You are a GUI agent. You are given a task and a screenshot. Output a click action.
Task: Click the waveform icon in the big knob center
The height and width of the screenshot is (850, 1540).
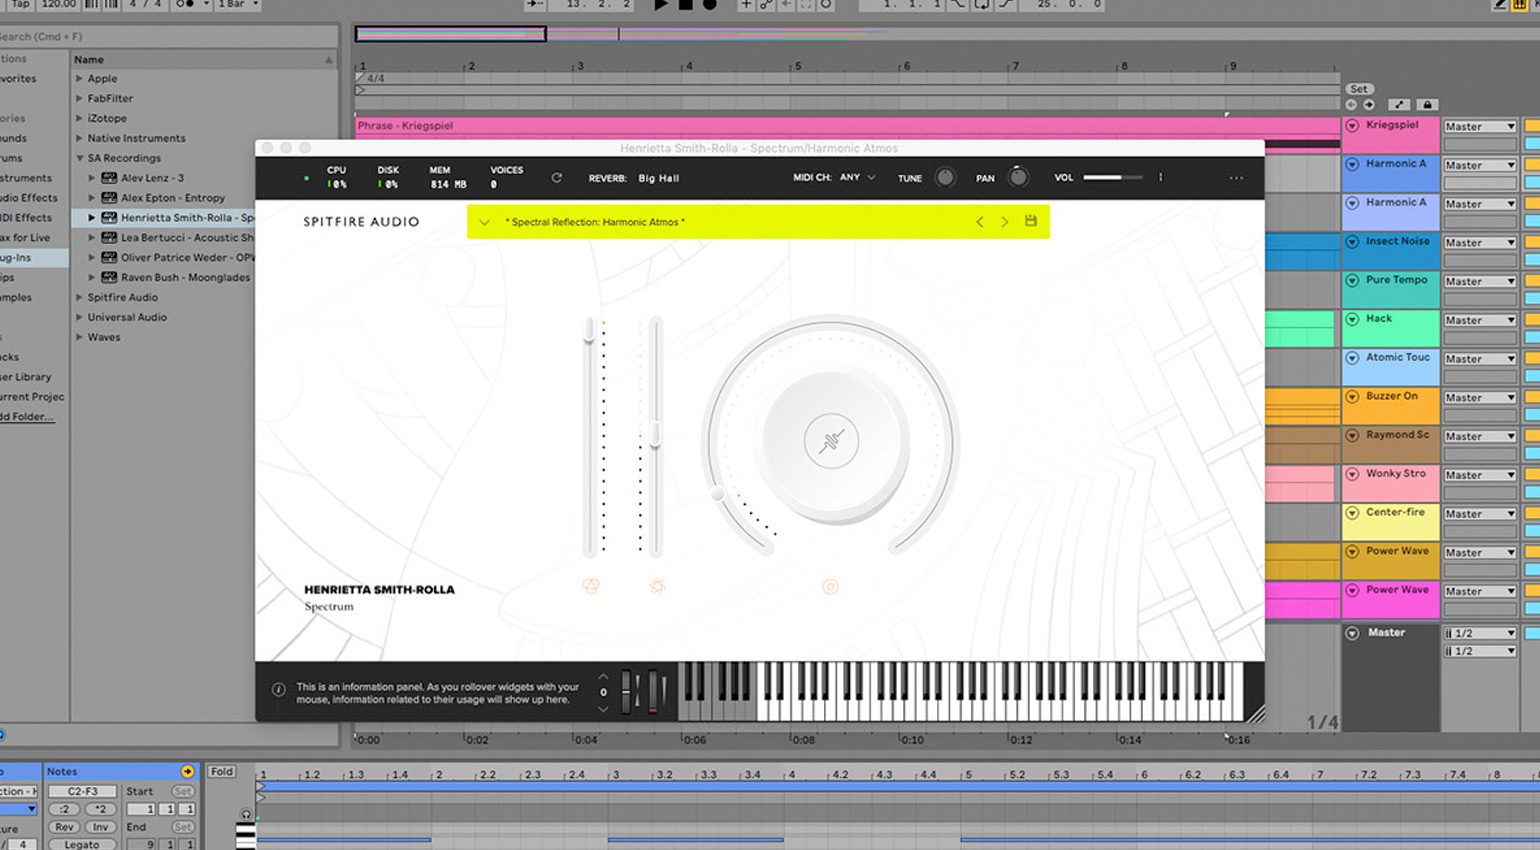point(831,441)
